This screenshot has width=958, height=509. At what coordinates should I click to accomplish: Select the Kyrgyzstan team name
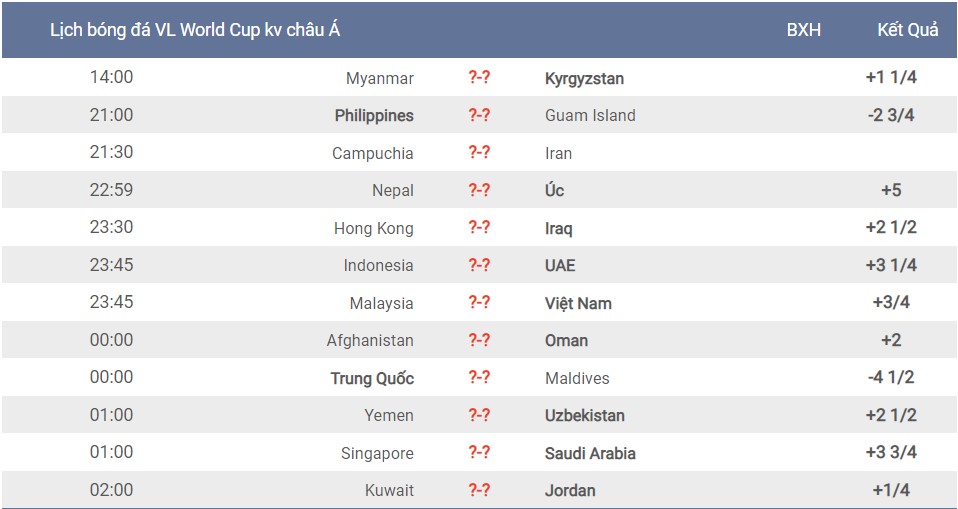coord(584,78)
